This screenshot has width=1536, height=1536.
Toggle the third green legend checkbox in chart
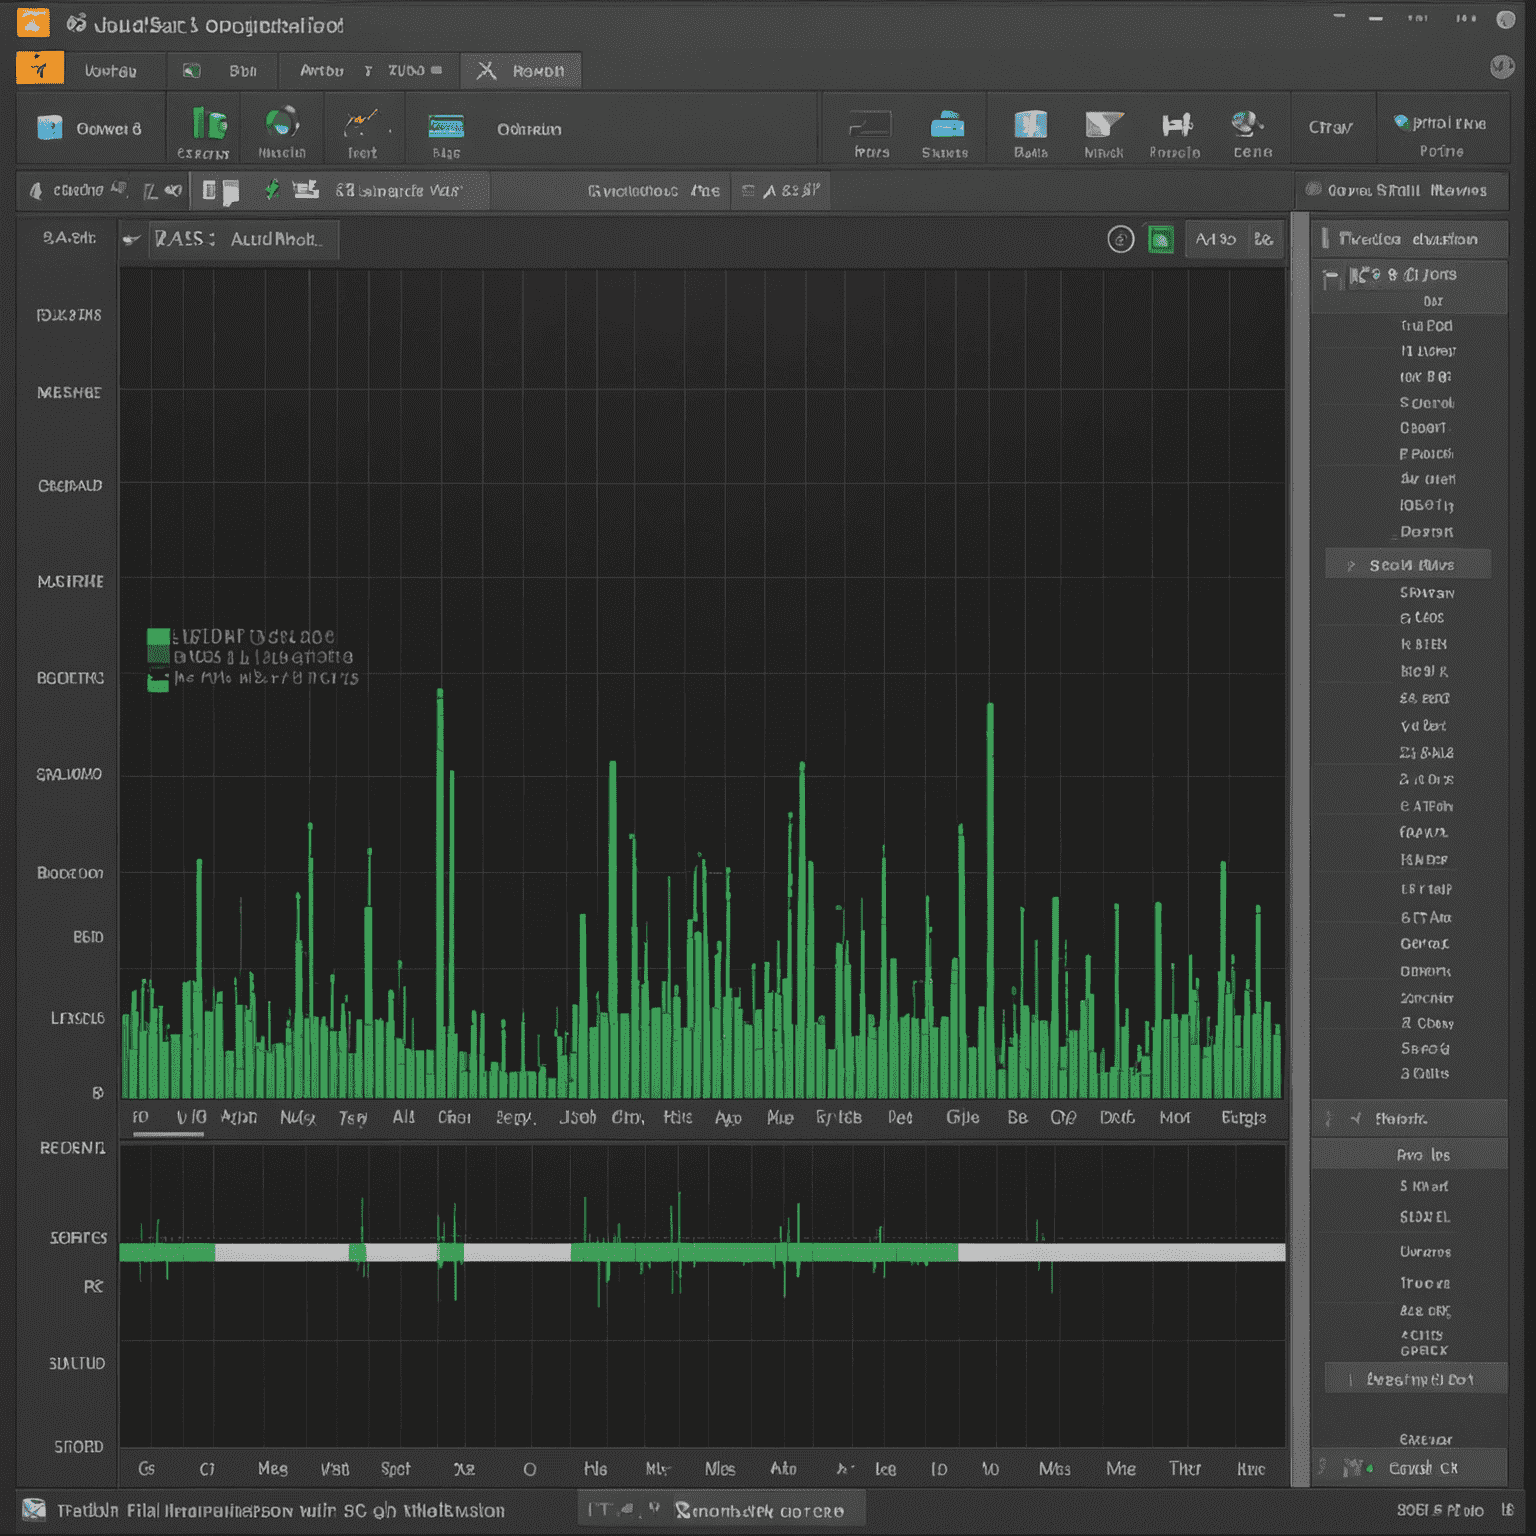click(158, 682)
